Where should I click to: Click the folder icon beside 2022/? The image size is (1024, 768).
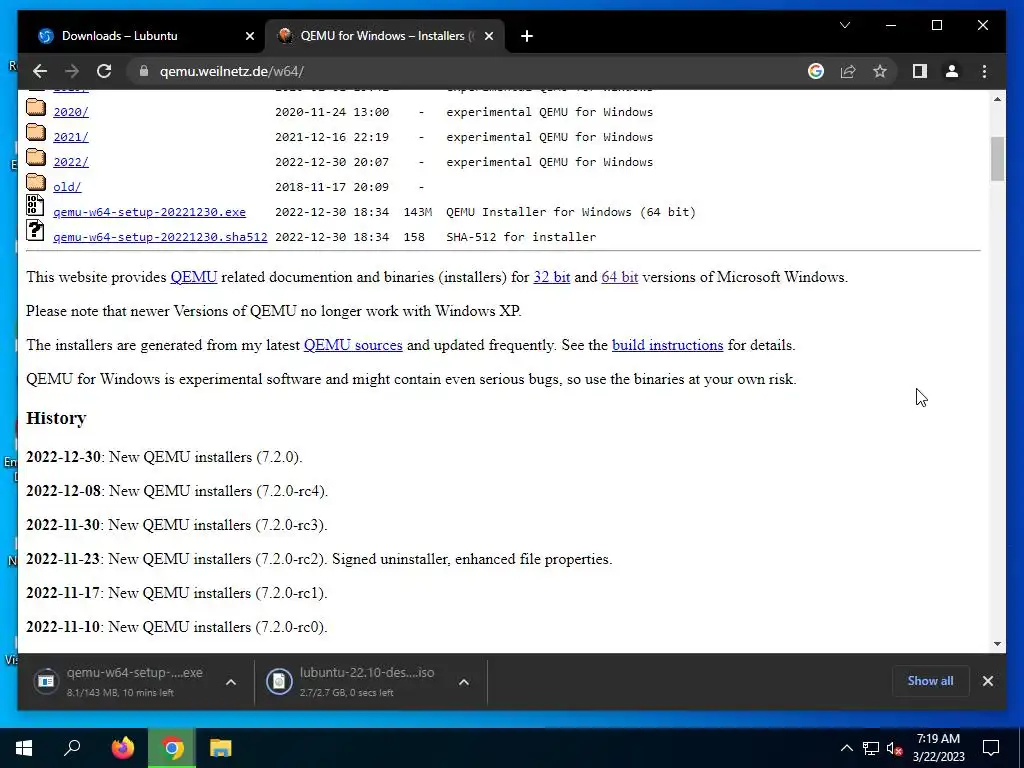coord(36,157)
